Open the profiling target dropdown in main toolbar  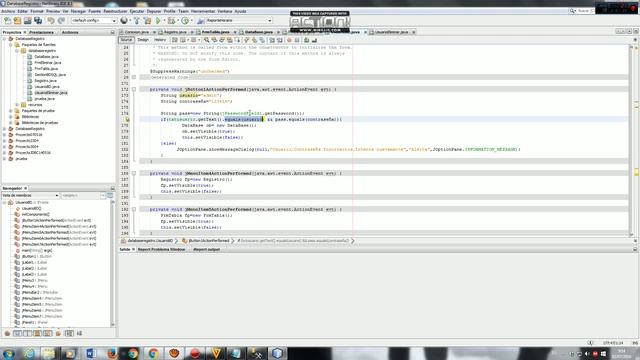coord(239,20)
